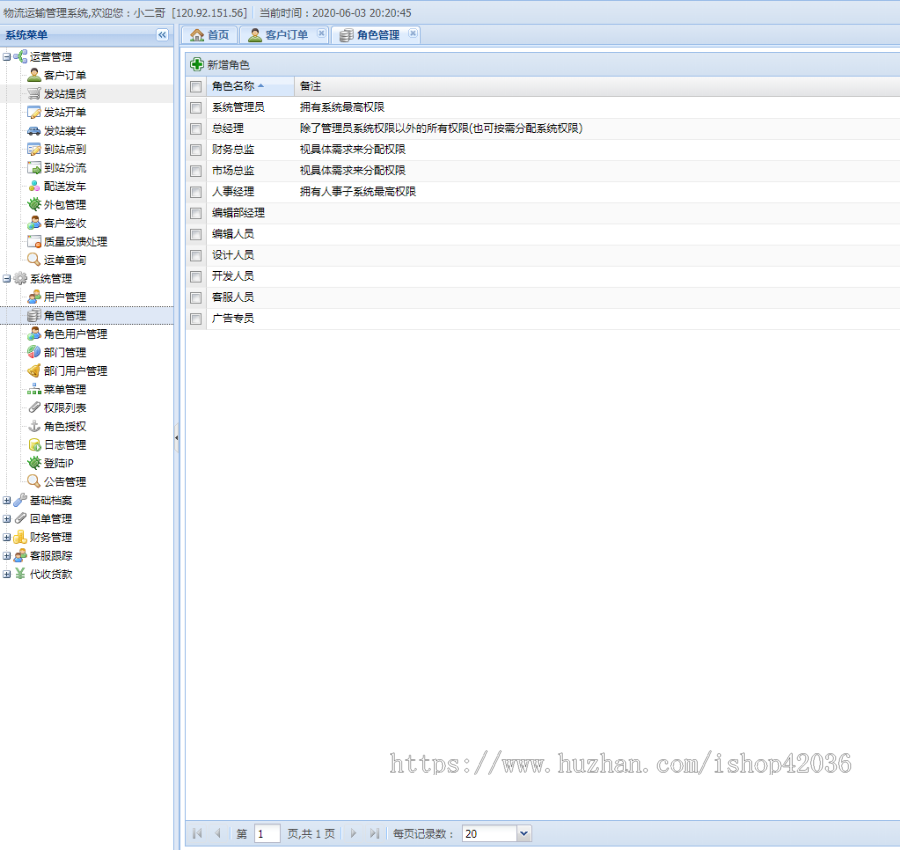Expand the 基础档案 tree node
Viewport: 900px width, 850px height.
(7, 500)
